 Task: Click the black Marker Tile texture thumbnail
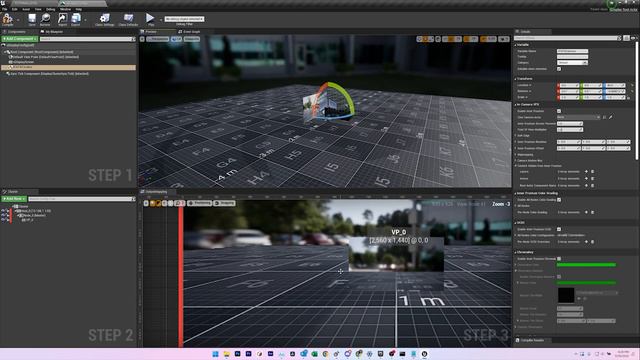click(x=566, y=295)
